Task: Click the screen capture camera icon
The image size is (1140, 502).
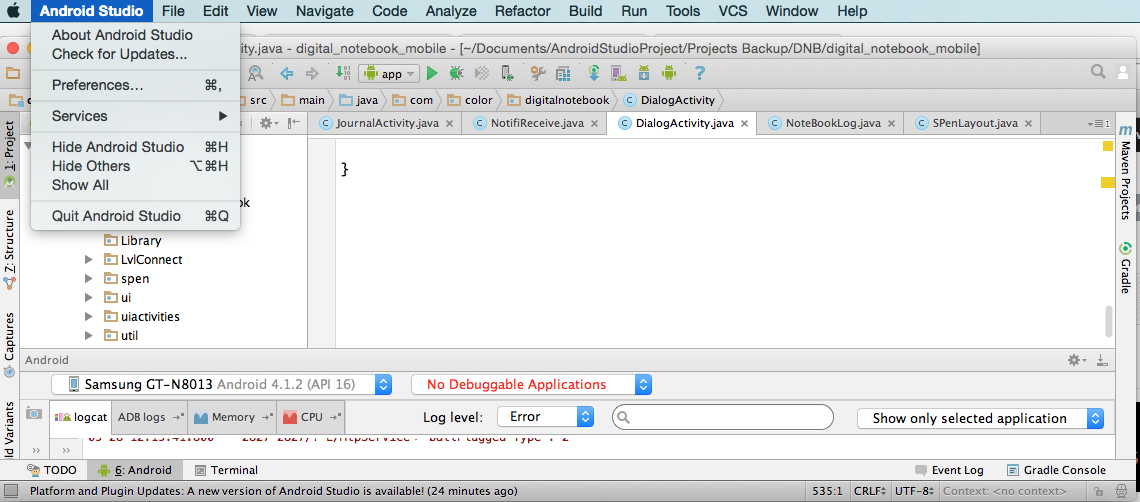Action: pos(33,413)
